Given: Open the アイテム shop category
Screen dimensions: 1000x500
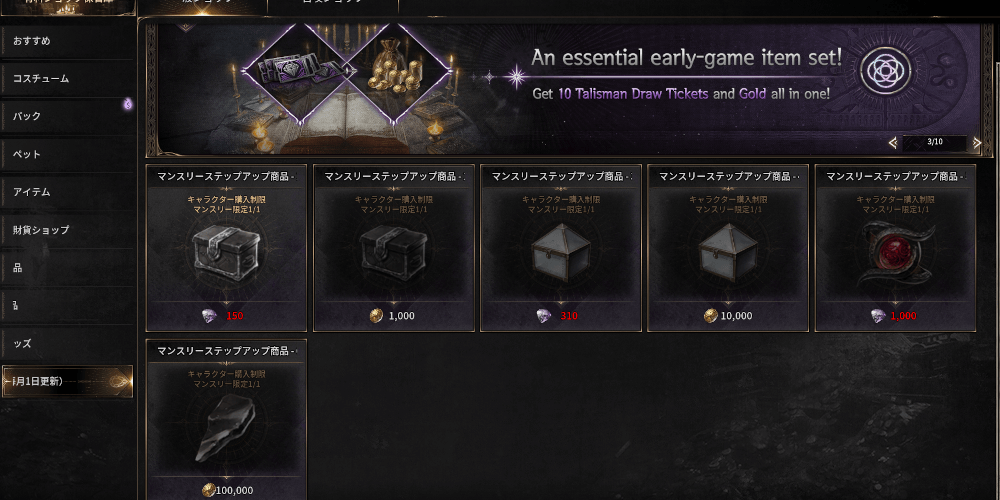Looking at the screenshot, I should point(66,192).
